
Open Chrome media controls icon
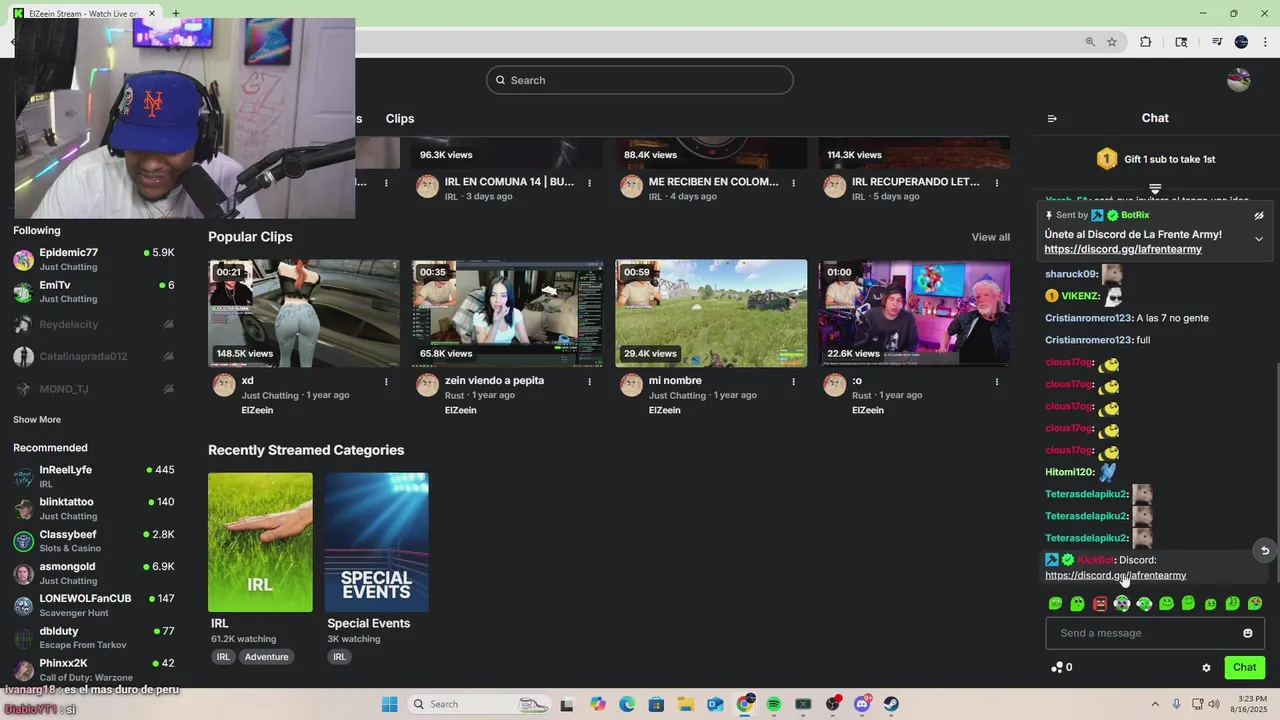(1216, 42)
